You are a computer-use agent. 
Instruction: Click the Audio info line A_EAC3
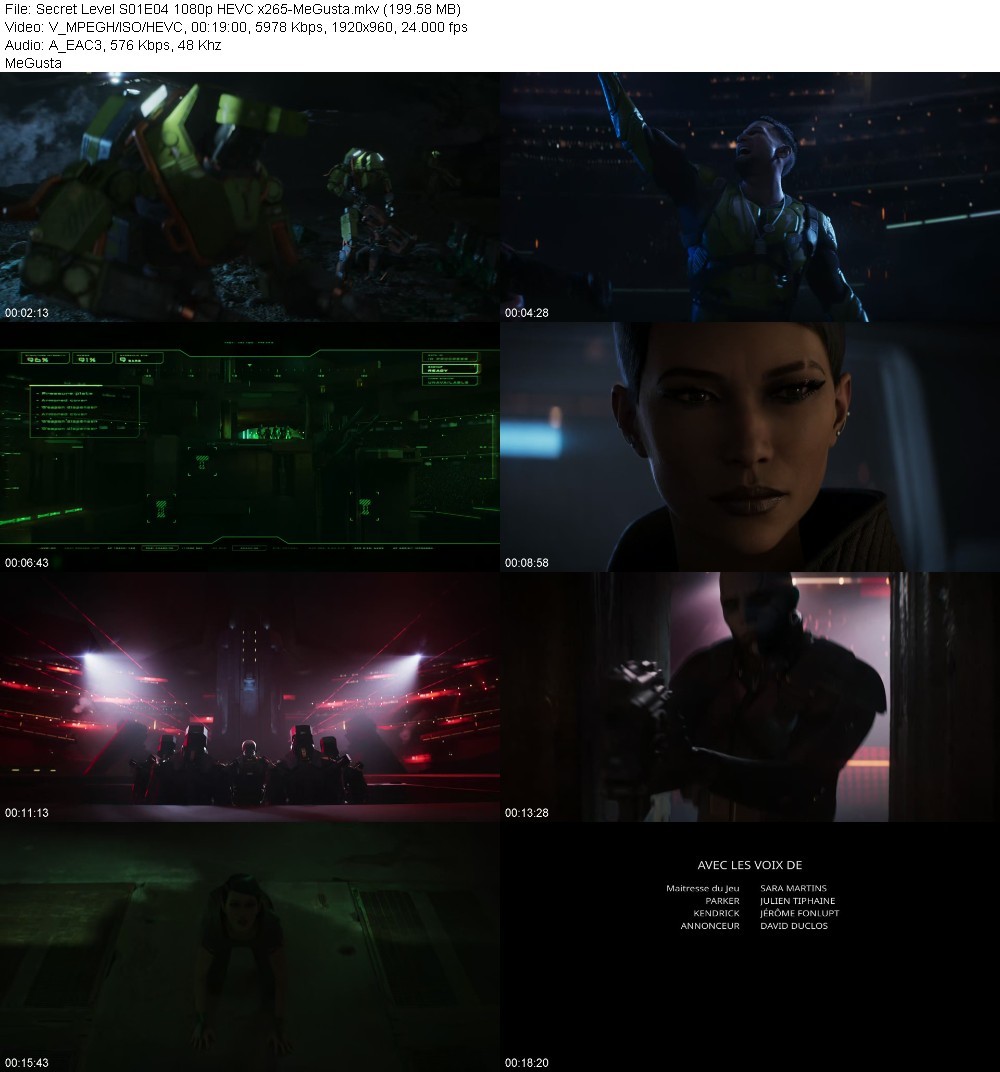(113, 45)
